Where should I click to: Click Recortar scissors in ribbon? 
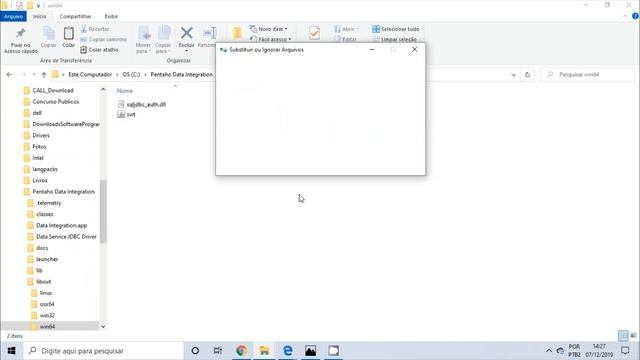pos(95,29)
